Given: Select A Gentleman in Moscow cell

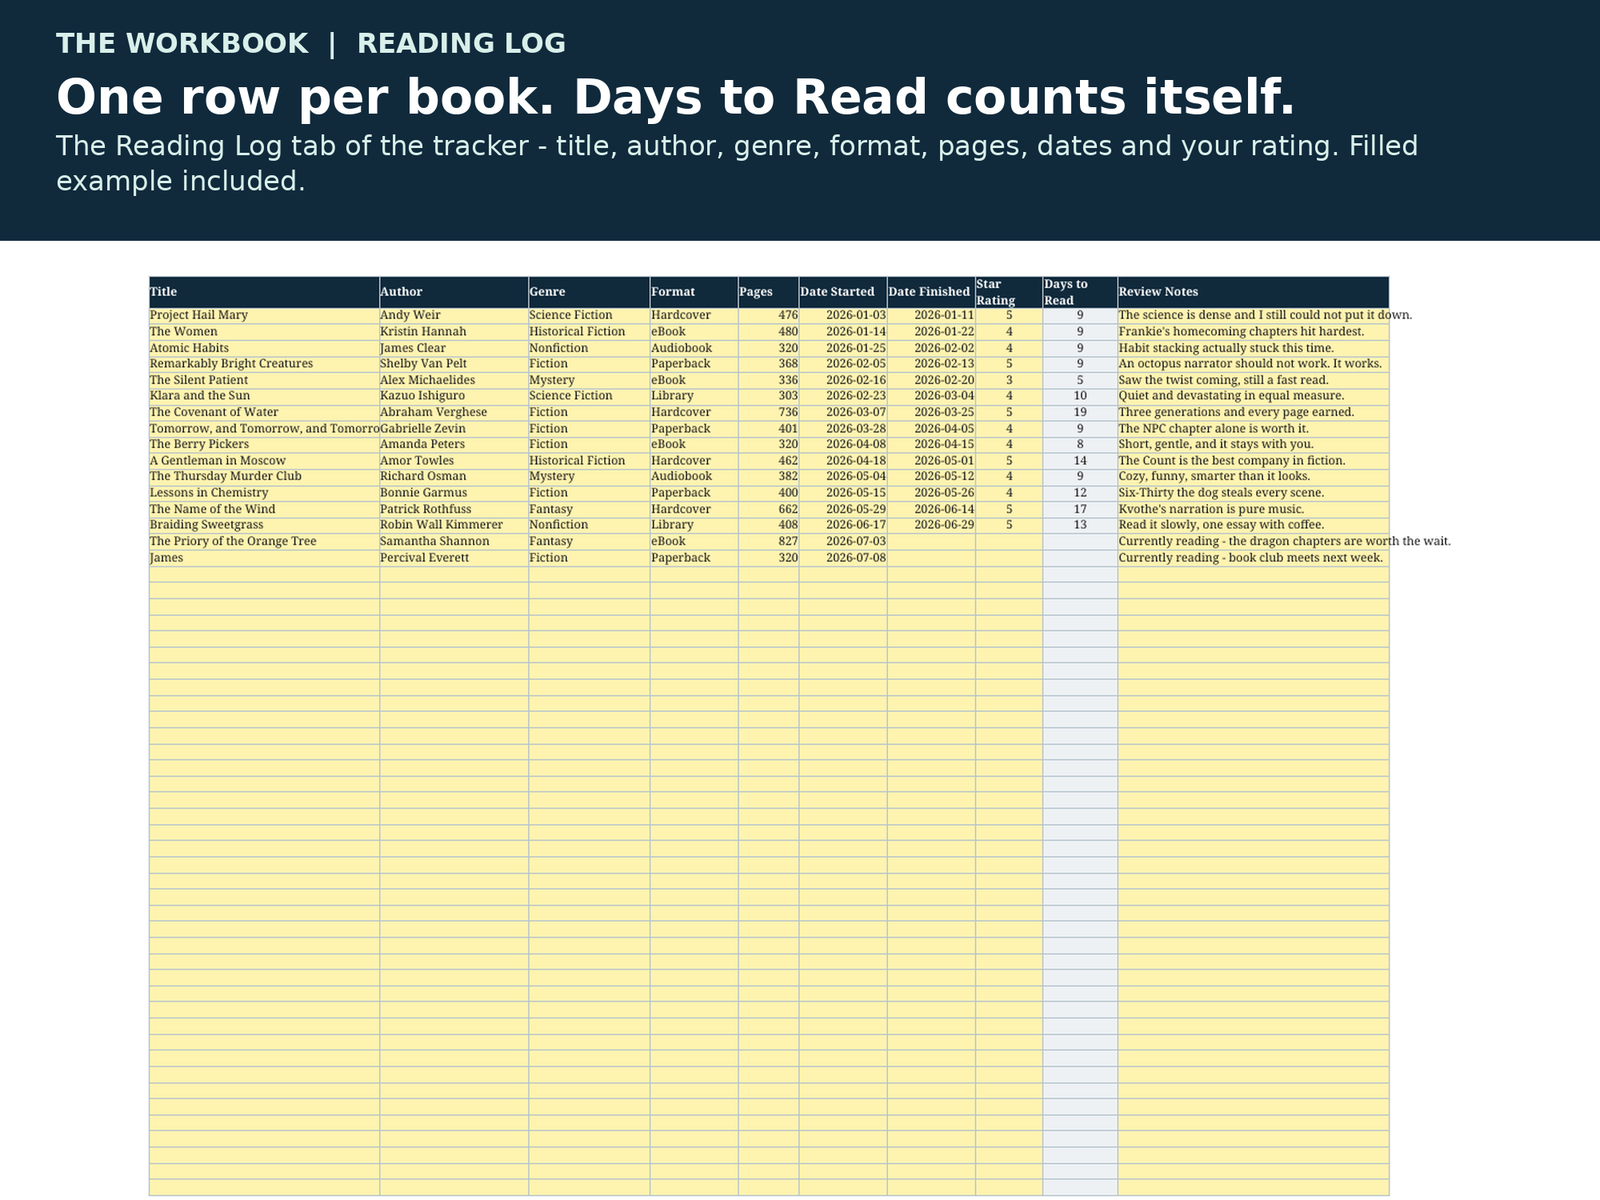Looking at the screenshot, I should click(264, 461).
